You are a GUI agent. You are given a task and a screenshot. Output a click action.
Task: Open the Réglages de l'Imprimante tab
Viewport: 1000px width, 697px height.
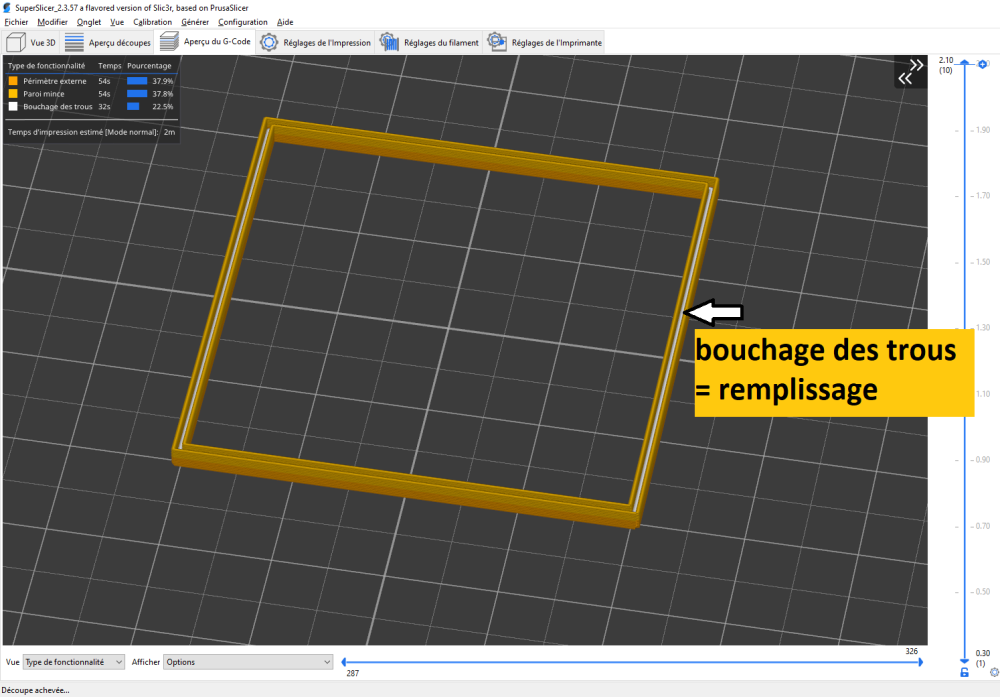click(545, 42)
